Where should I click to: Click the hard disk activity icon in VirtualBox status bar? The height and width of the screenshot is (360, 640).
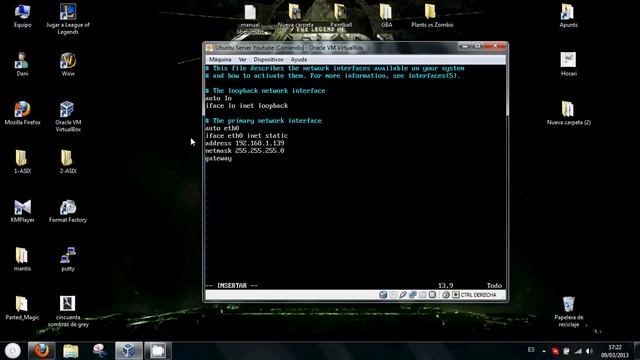coord(383,295)
